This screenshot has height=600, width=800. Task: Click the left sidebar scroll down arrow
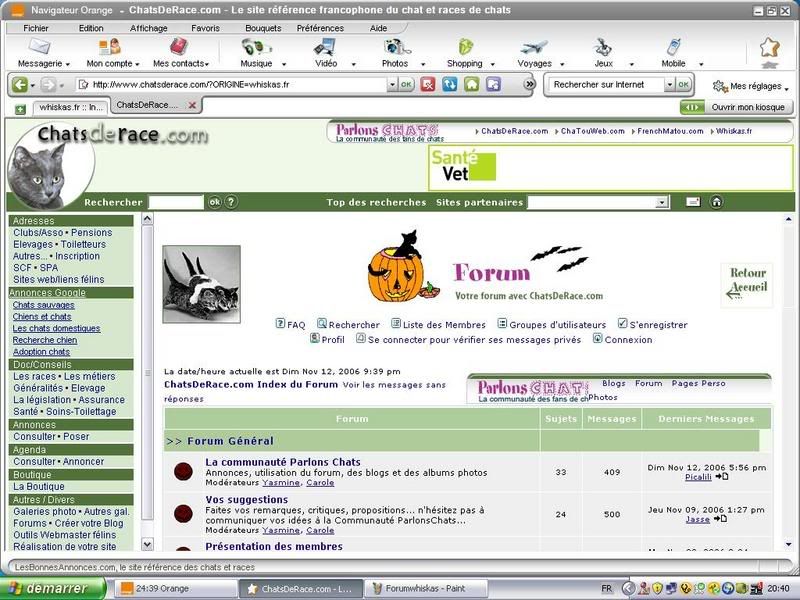point(147,544)
